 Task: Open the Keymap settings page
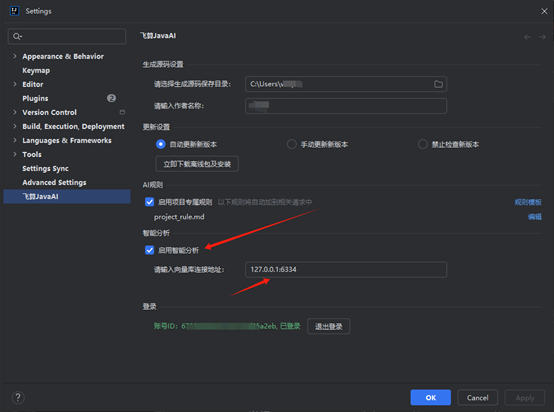coord(36,70)
